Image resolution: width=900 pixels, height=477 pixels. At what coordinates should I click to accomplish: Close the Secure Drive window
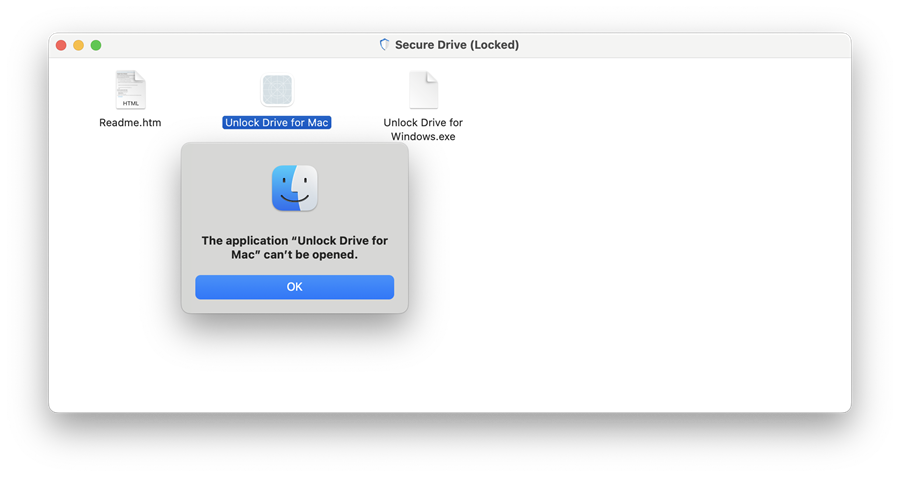pyautogui.click(x=61, y=45)
